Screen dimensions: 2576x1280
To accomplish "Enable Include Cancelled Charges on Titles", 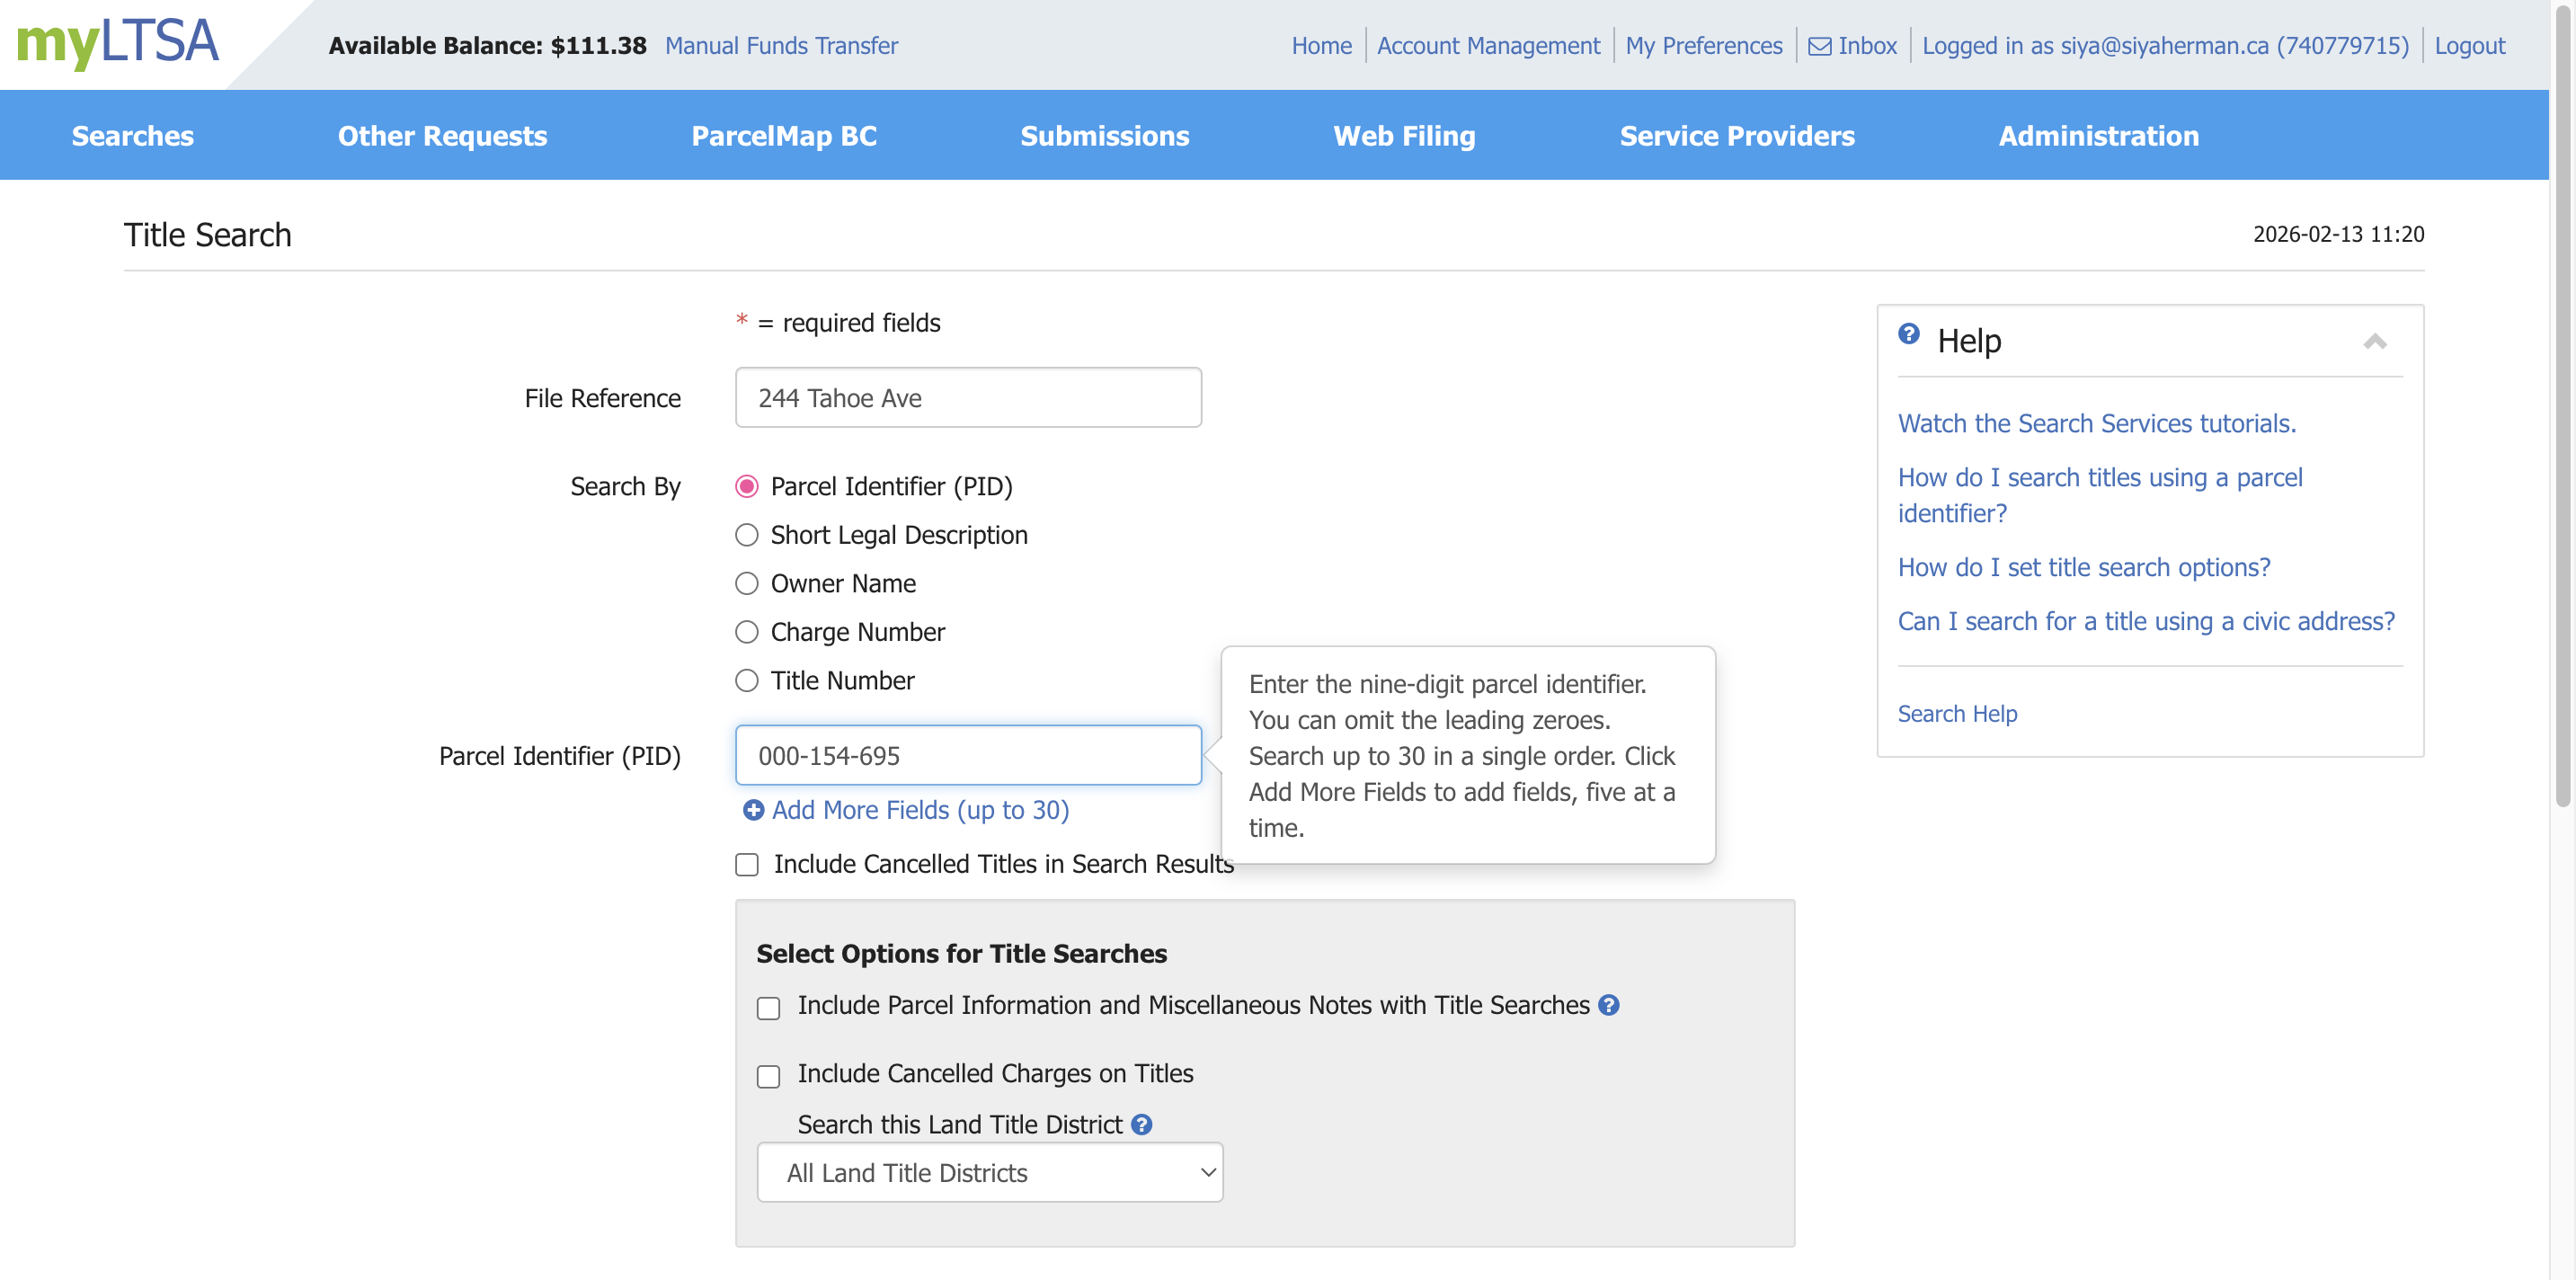I will tap(768, 1076).
